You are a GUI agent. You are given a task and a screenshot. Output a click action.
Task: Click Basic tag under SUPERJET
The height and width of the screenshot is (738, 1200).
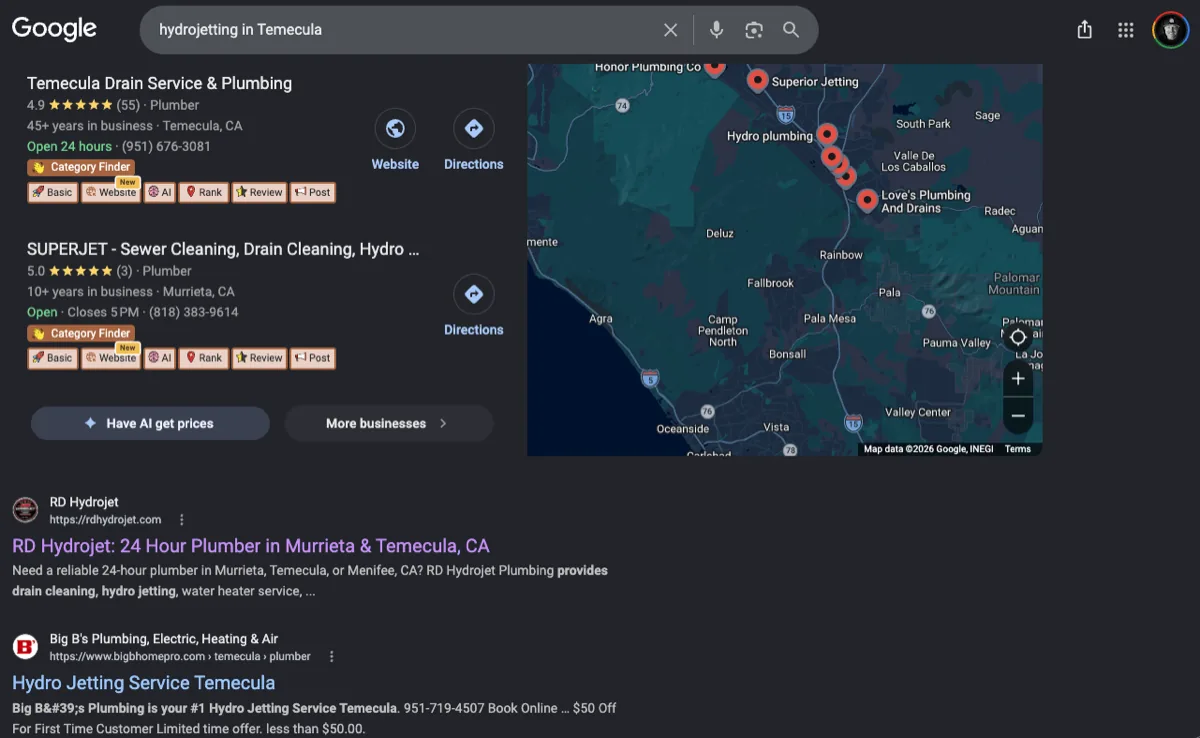click(x=52, y=358)
